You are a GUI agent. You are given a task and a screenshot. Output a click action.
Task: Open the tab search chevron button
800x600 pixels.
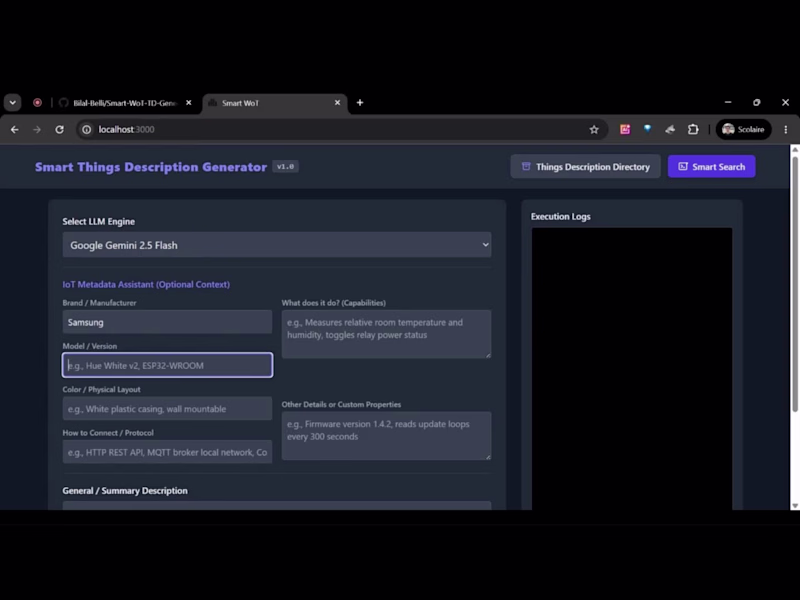[x=13, y=103]
